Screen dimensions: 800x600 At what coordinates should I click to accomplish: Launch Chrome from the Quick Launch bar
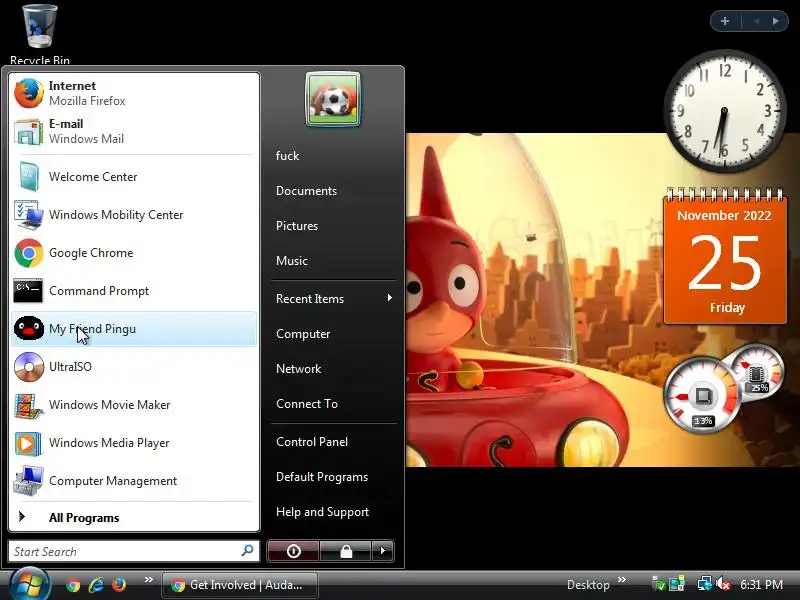point(73,585)
